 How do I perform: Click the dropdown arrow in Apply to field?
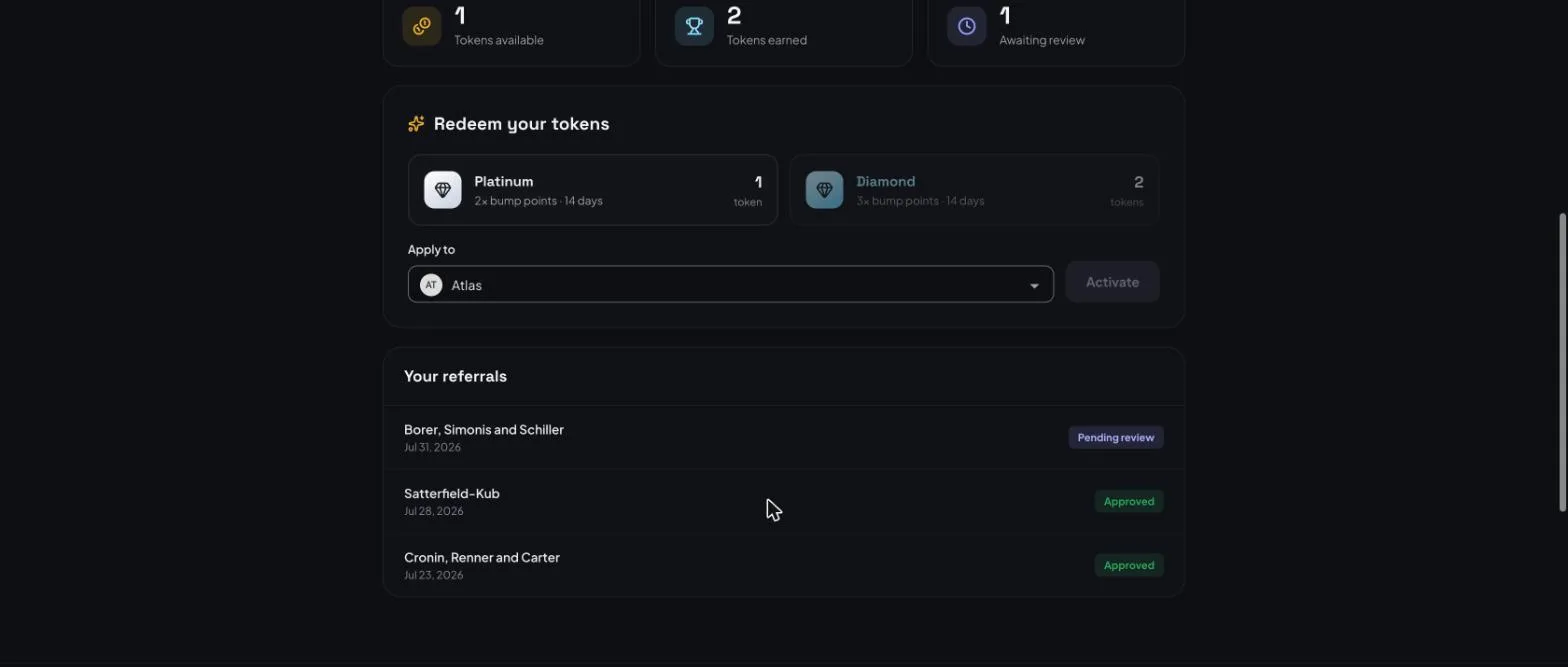coord(1034,286)
